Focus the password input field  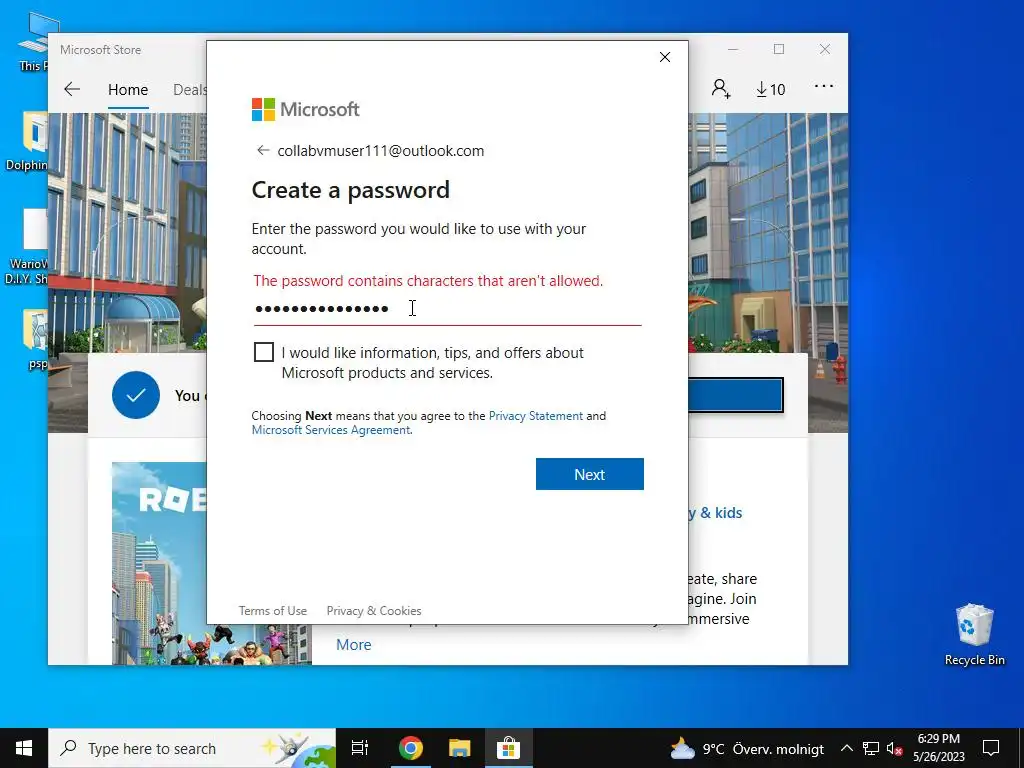[447, 308]
